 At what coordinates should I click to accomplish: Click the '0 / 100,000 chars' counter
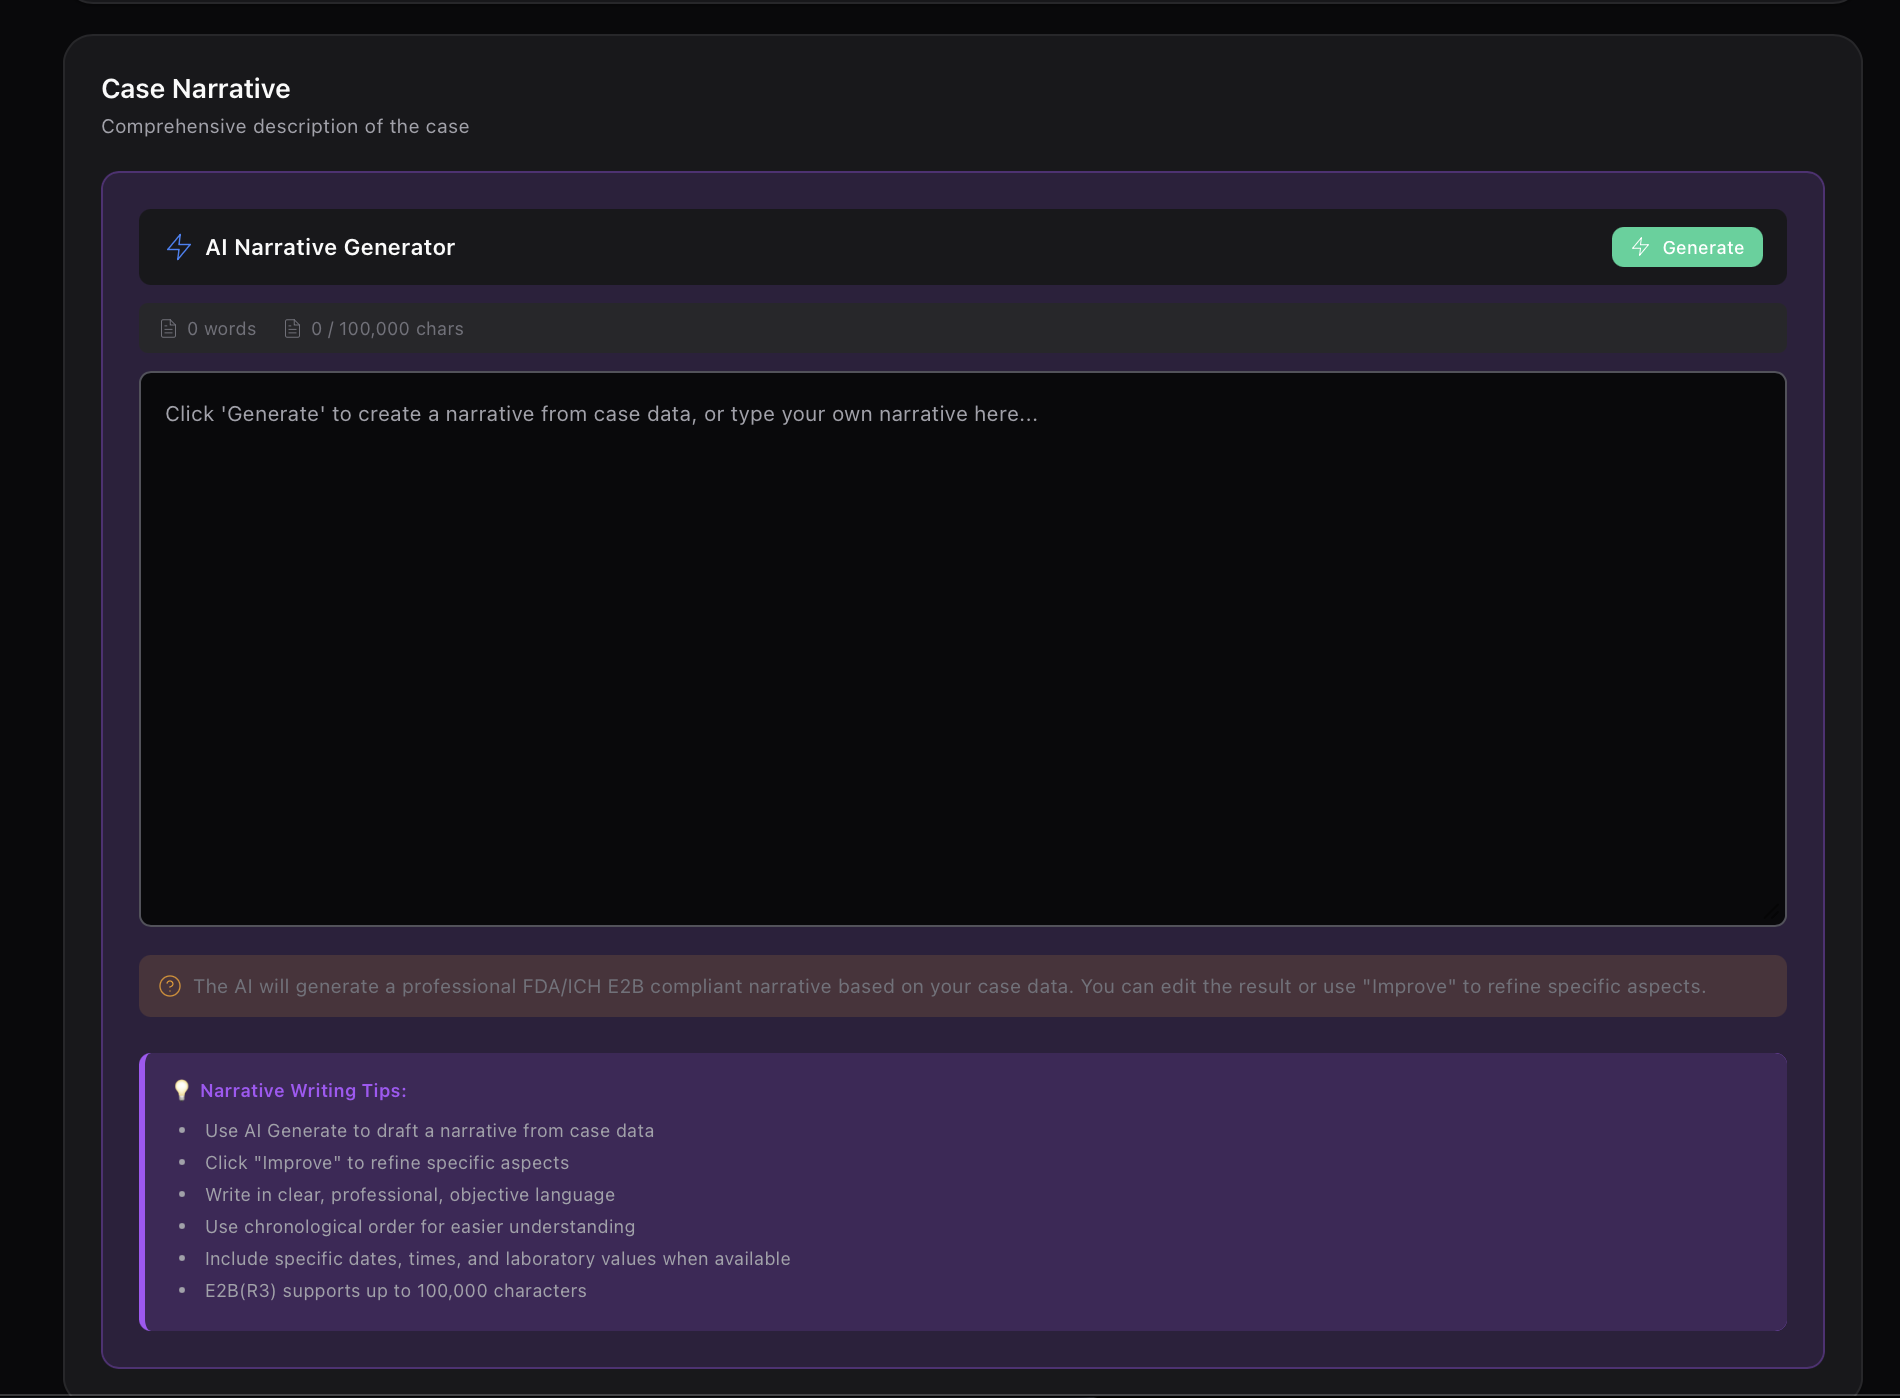[387, 329]
